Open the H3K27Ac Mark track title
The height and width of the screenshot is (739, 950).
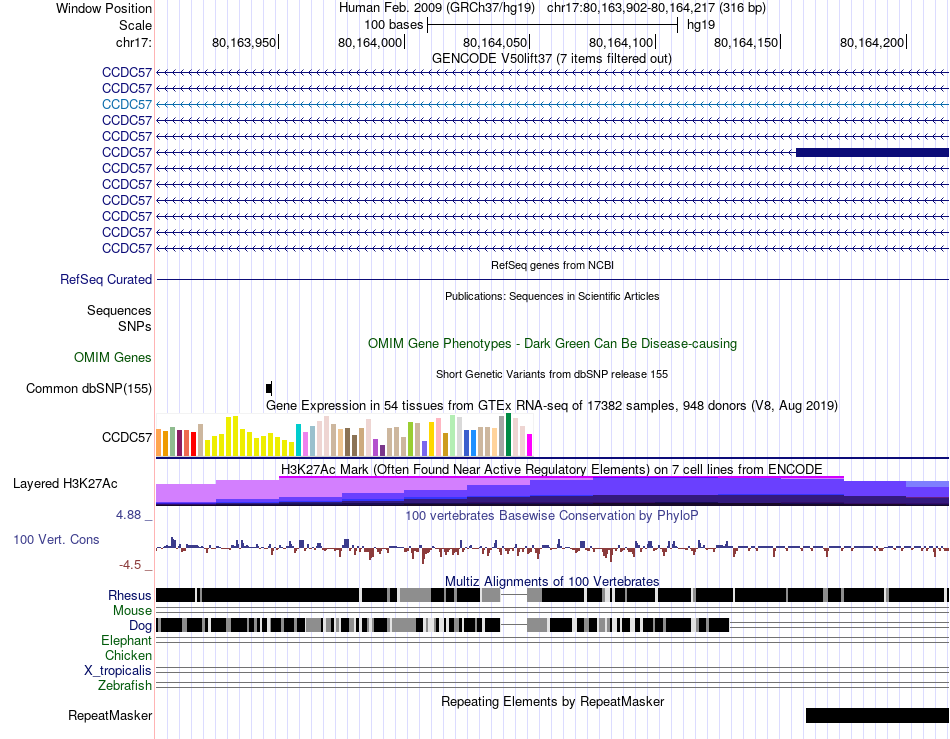point(552,469)
